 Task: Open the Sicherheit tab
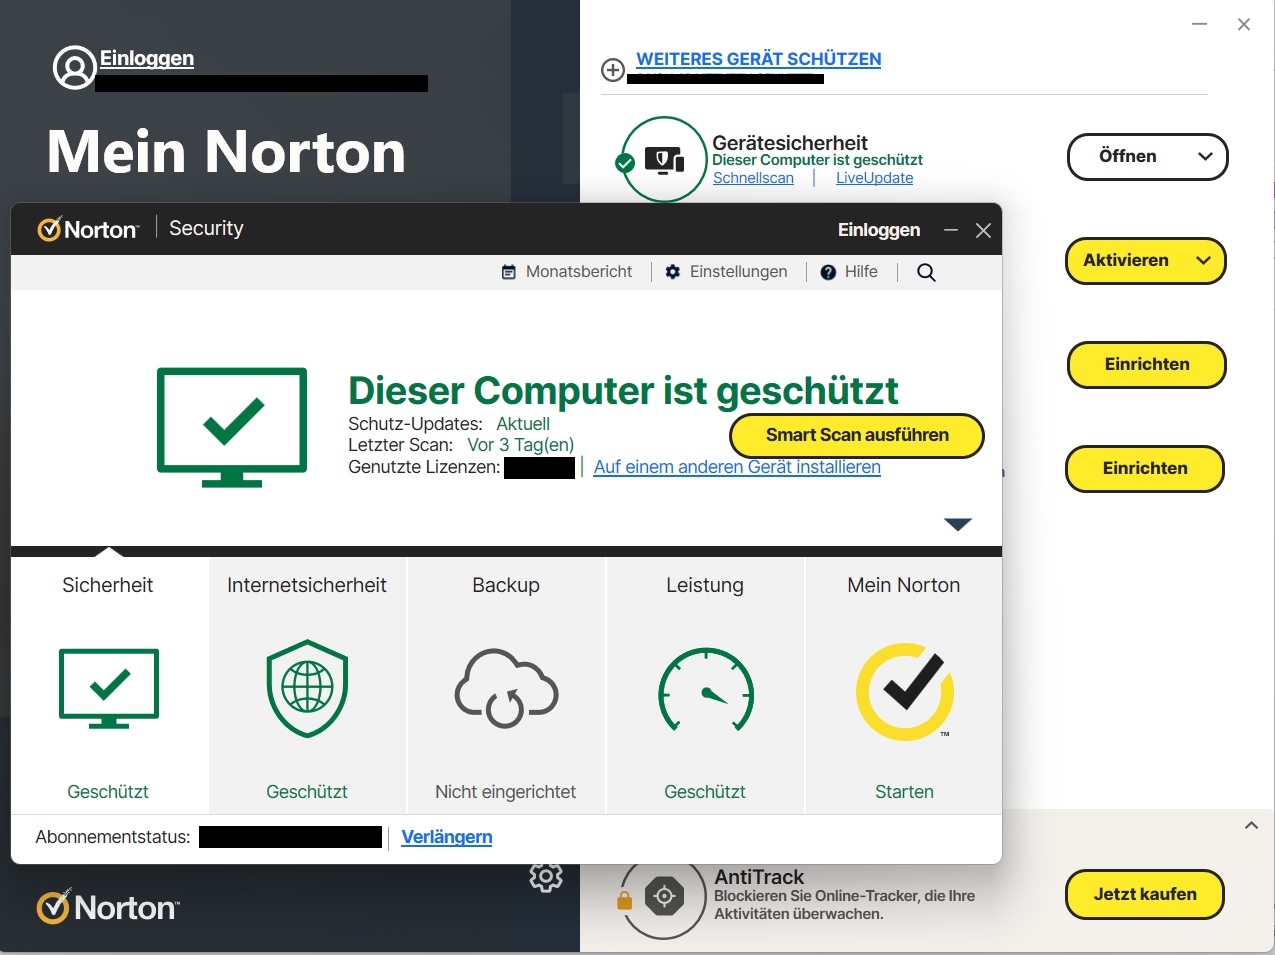(109, 685)
